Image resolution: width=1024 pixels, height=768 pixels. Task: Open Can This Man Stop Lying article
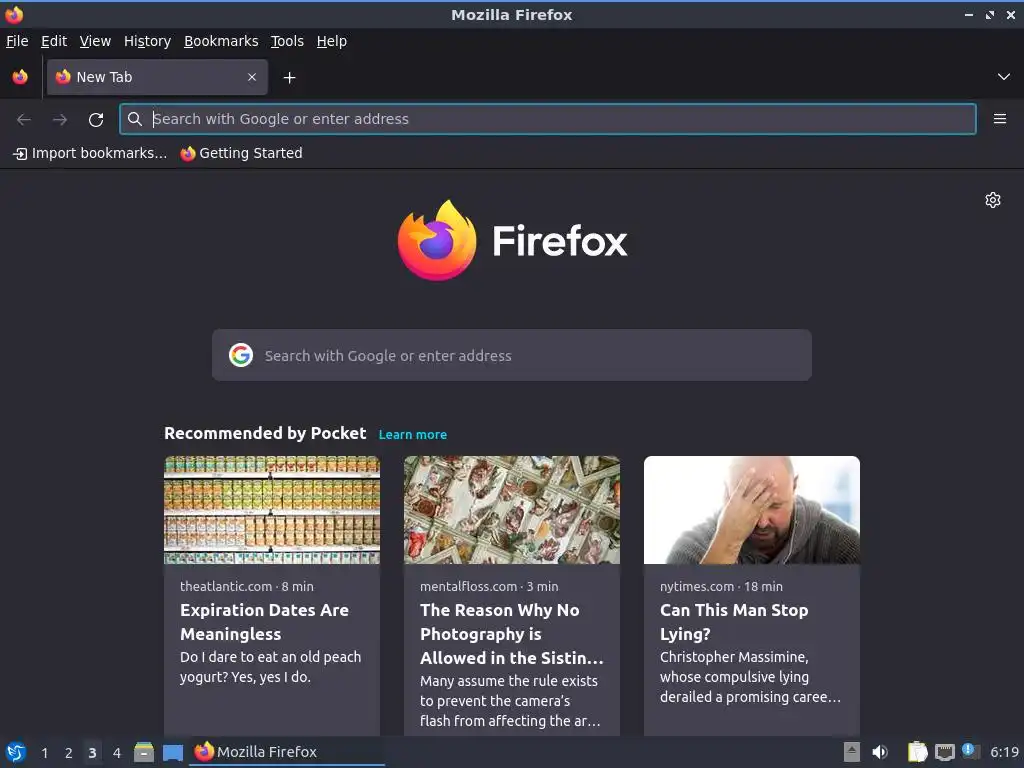click(734, 622)
